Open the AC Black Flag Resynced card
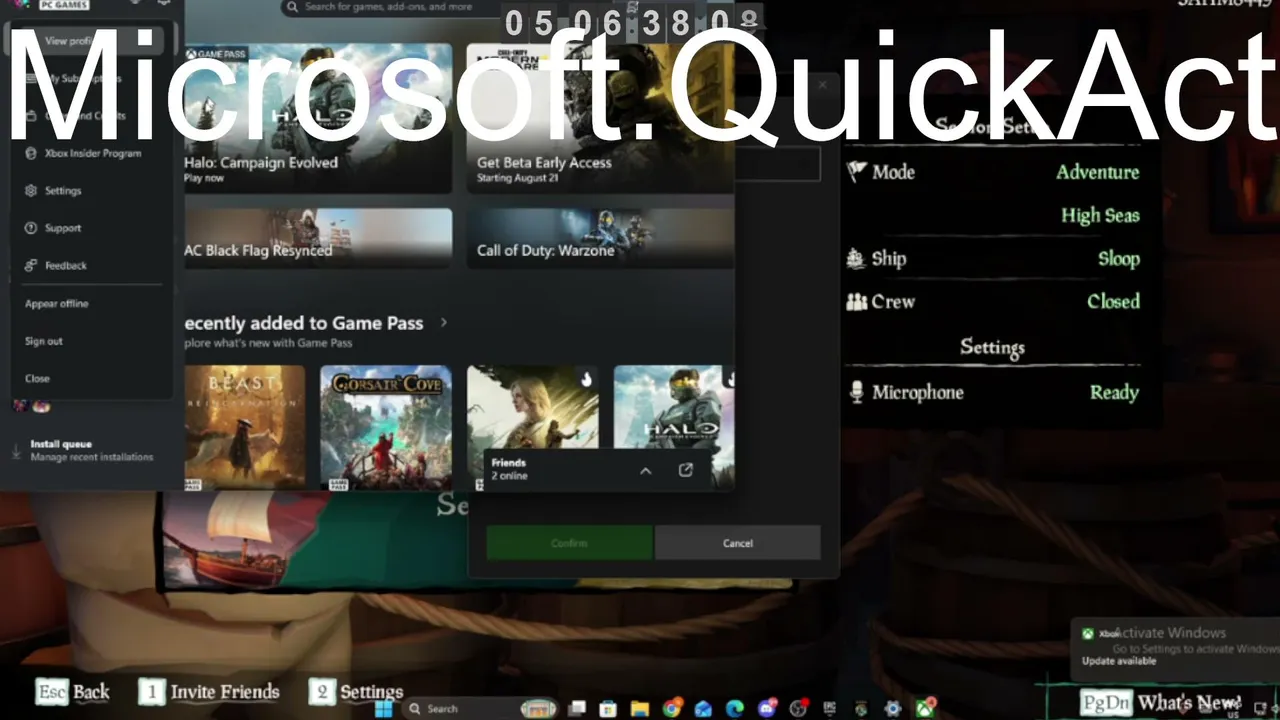Image resolution: width=1280 pixels, height=720 pixels. tap(318, 238)
